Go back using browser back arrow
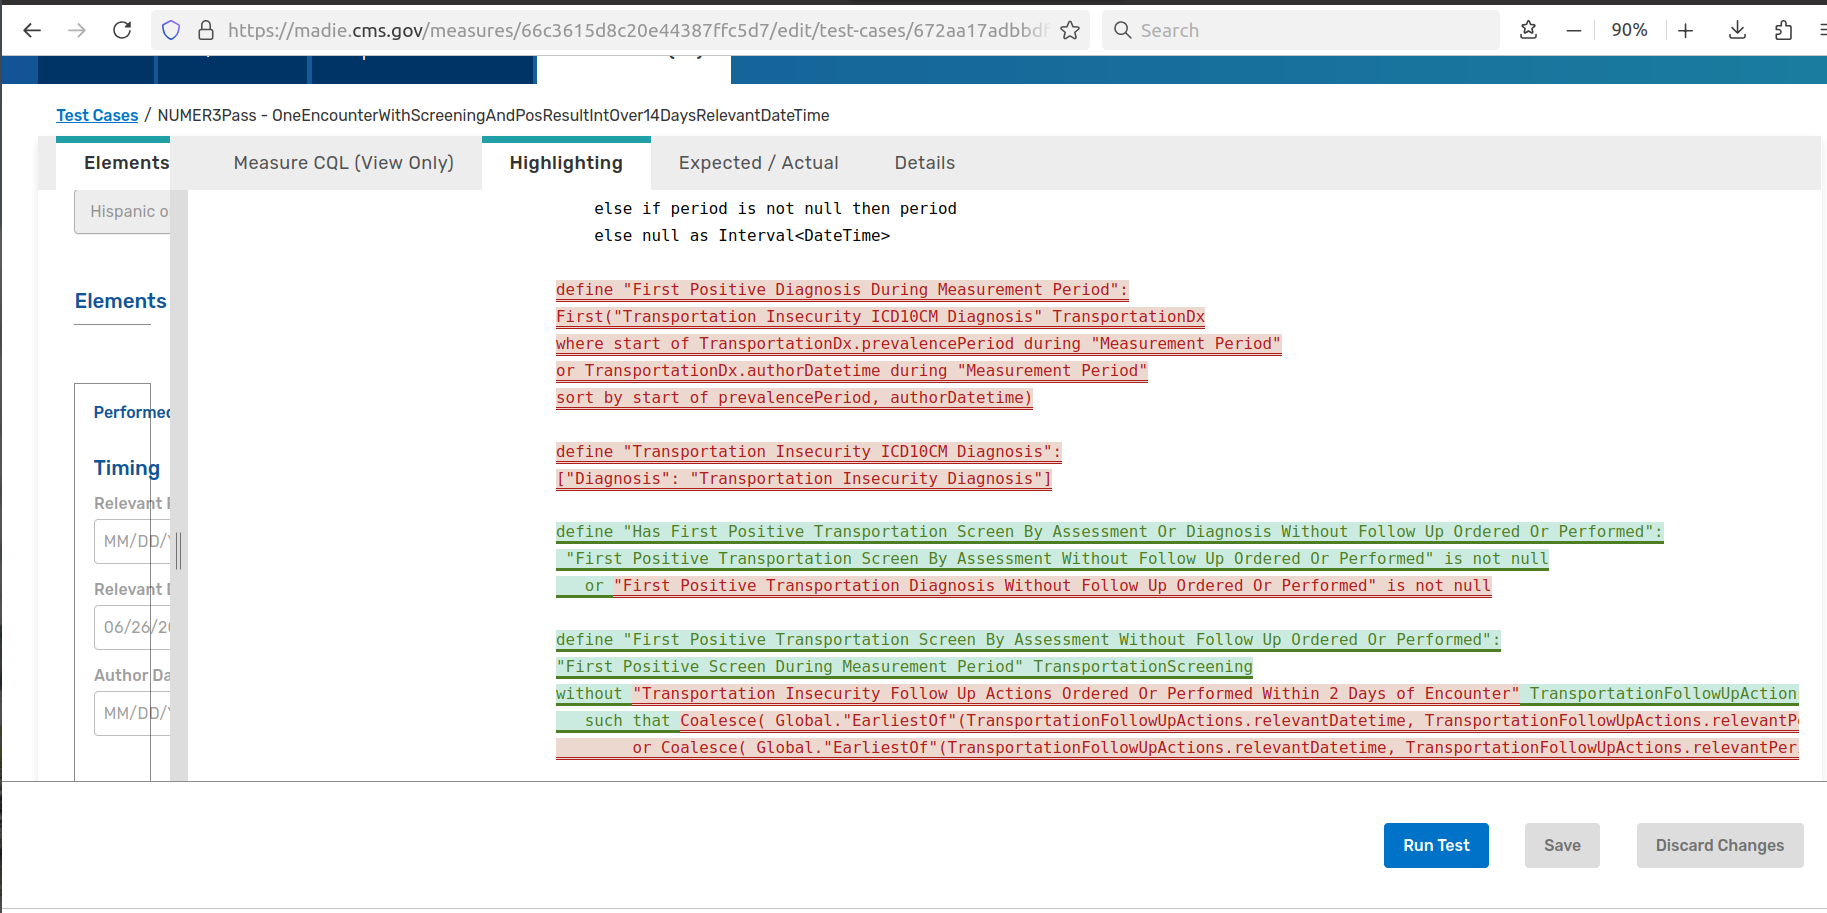The height and width of the screenshot is (913, 1827). point(32,30)
